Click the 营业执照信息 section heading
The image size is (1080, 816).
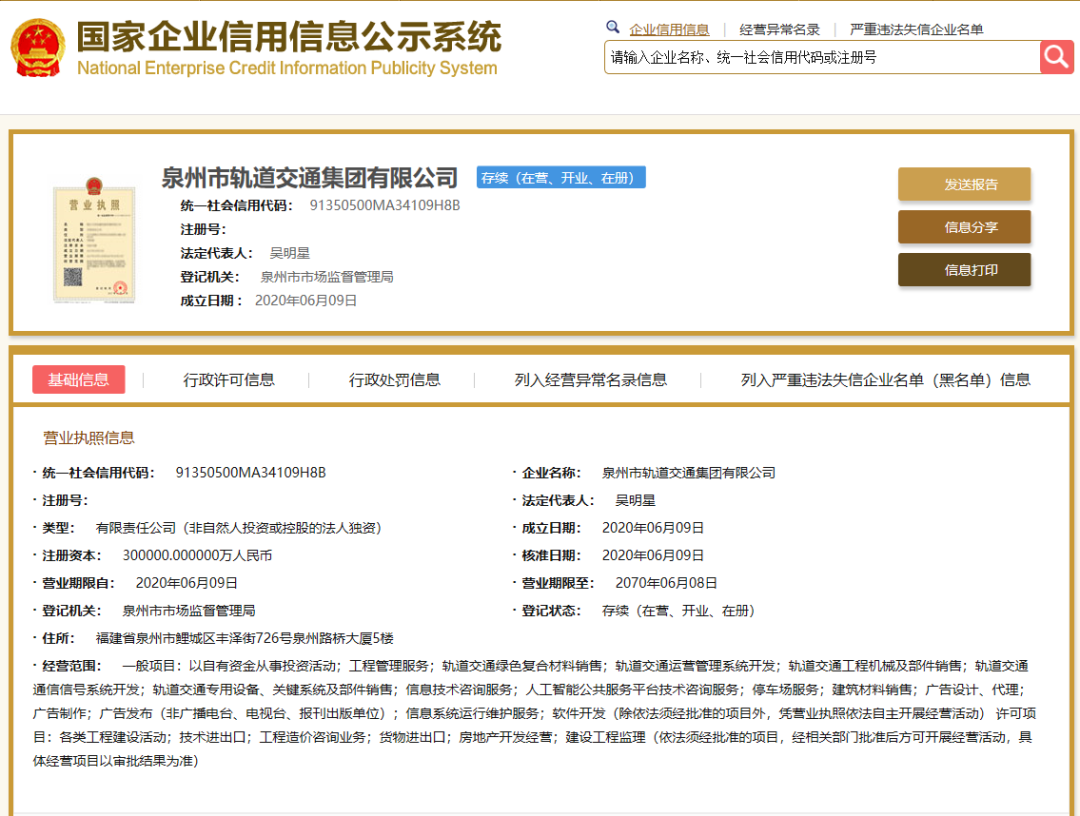(88, 438)
